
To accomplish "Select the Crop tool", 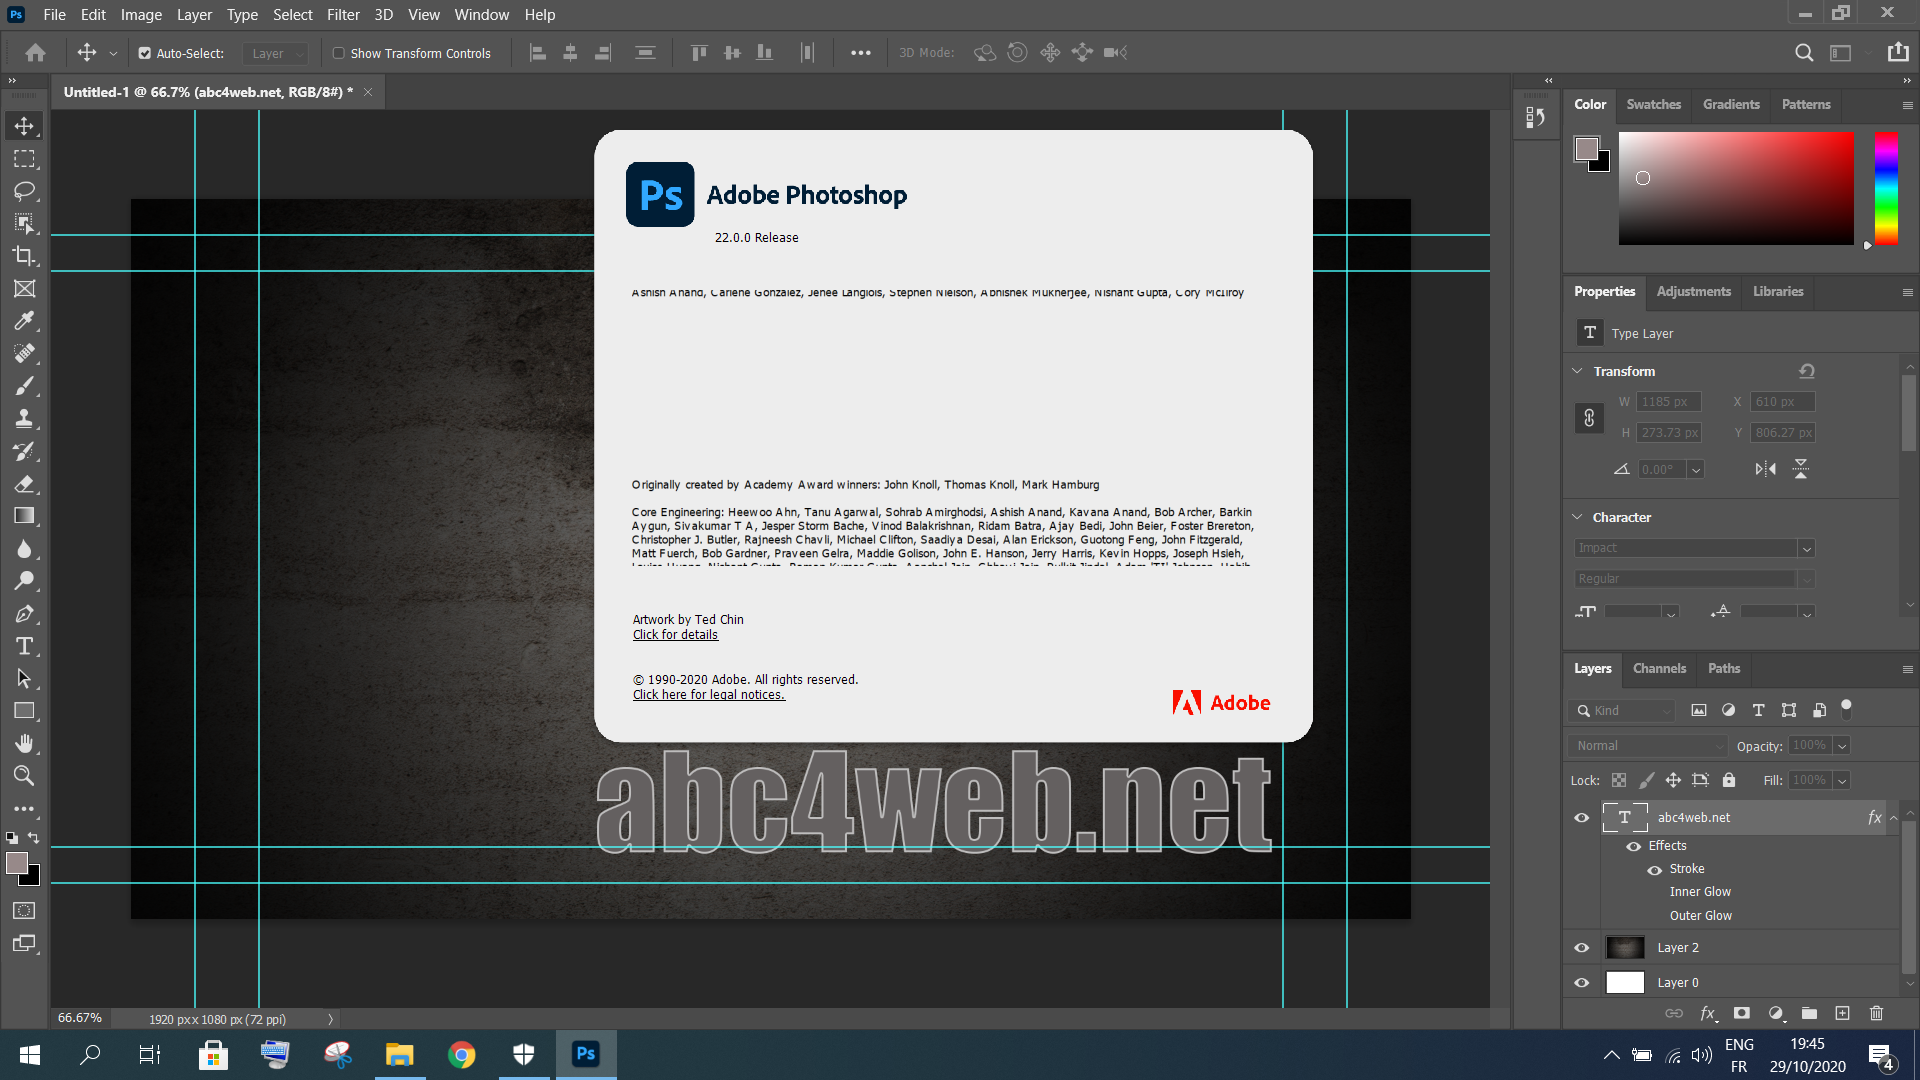I will pyautogui.click(x=24, y=256).
